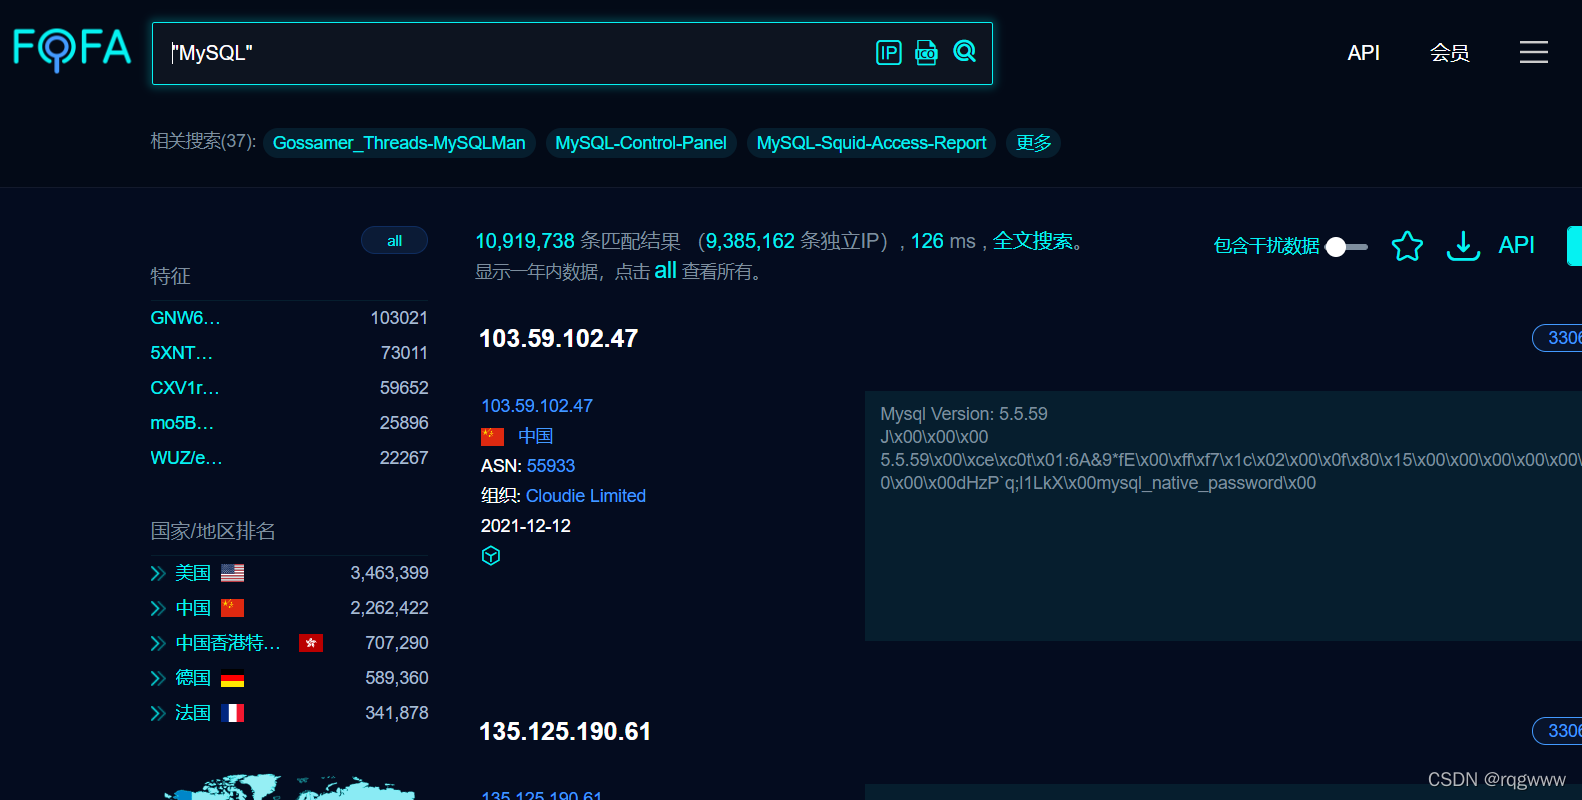Click the 全文搜索 link
The width and height of the screenshot is (1582, 800).
pyautogui.click(x=1032, y=241)
